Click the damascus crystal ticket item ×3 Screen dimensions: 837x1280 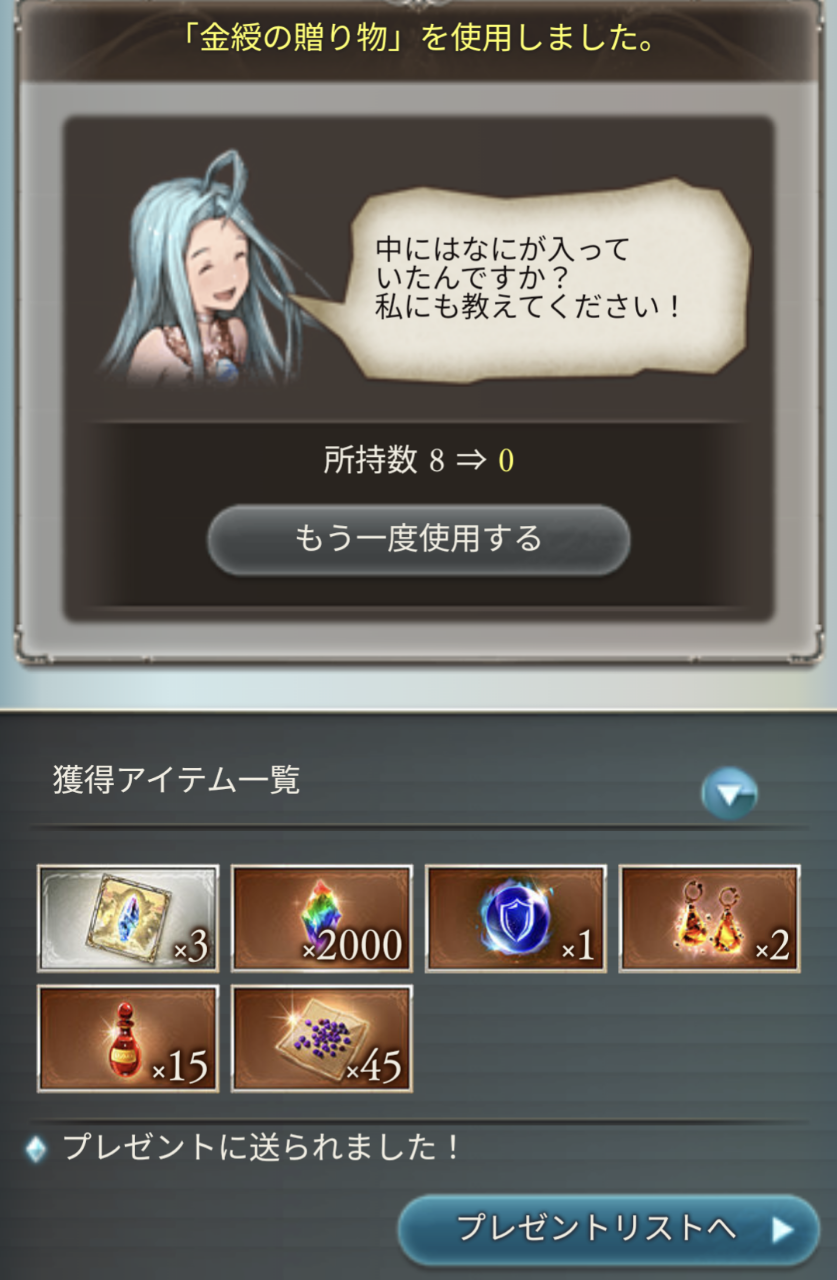click(128, 918)
